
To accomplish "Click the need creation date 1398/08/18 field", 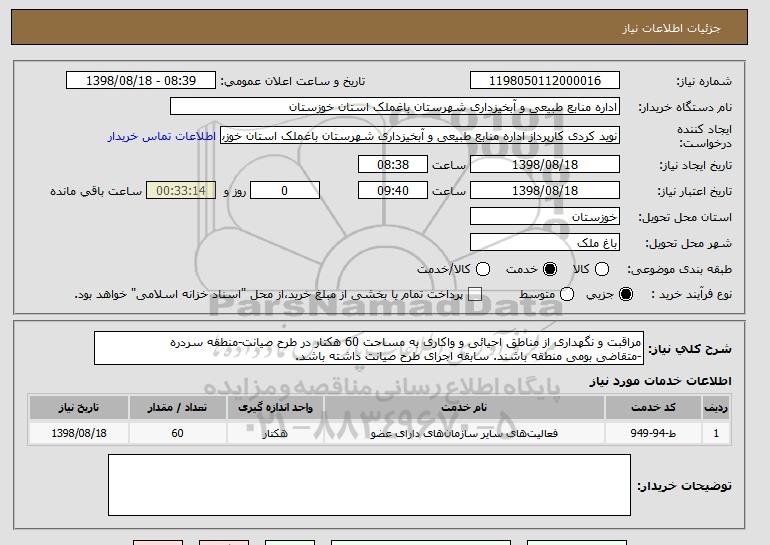I will tap(545, 164).
